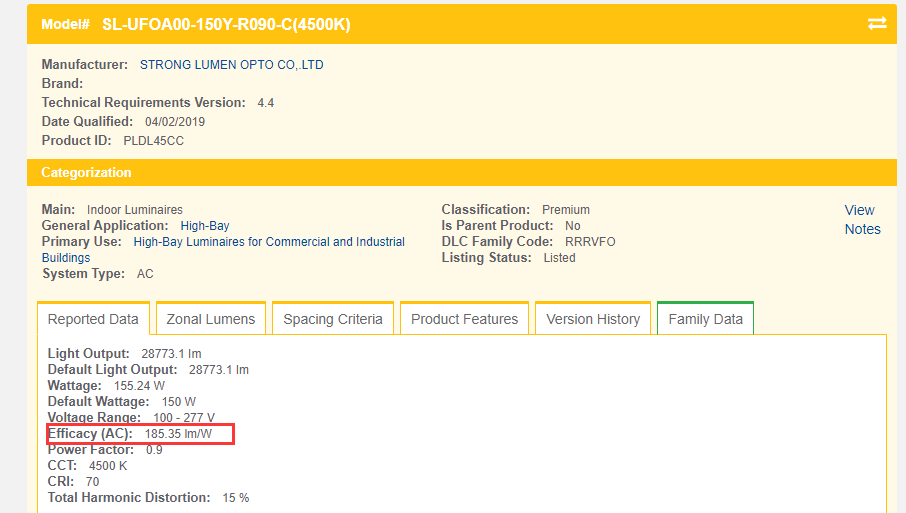906x513 pixels.
Task: Click the compare arrows icon in model header
Action: (877, 23)
